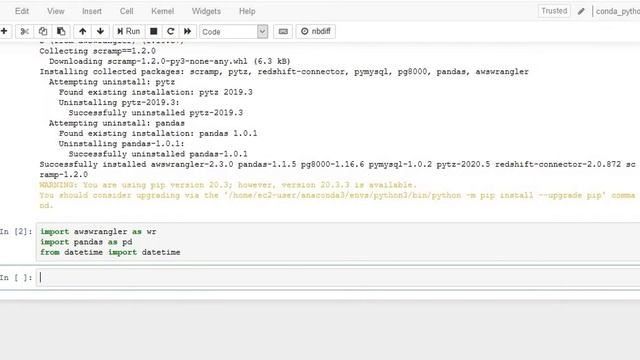Click the line 'from datetime import datetime'
640x360 pixels.
110,252
